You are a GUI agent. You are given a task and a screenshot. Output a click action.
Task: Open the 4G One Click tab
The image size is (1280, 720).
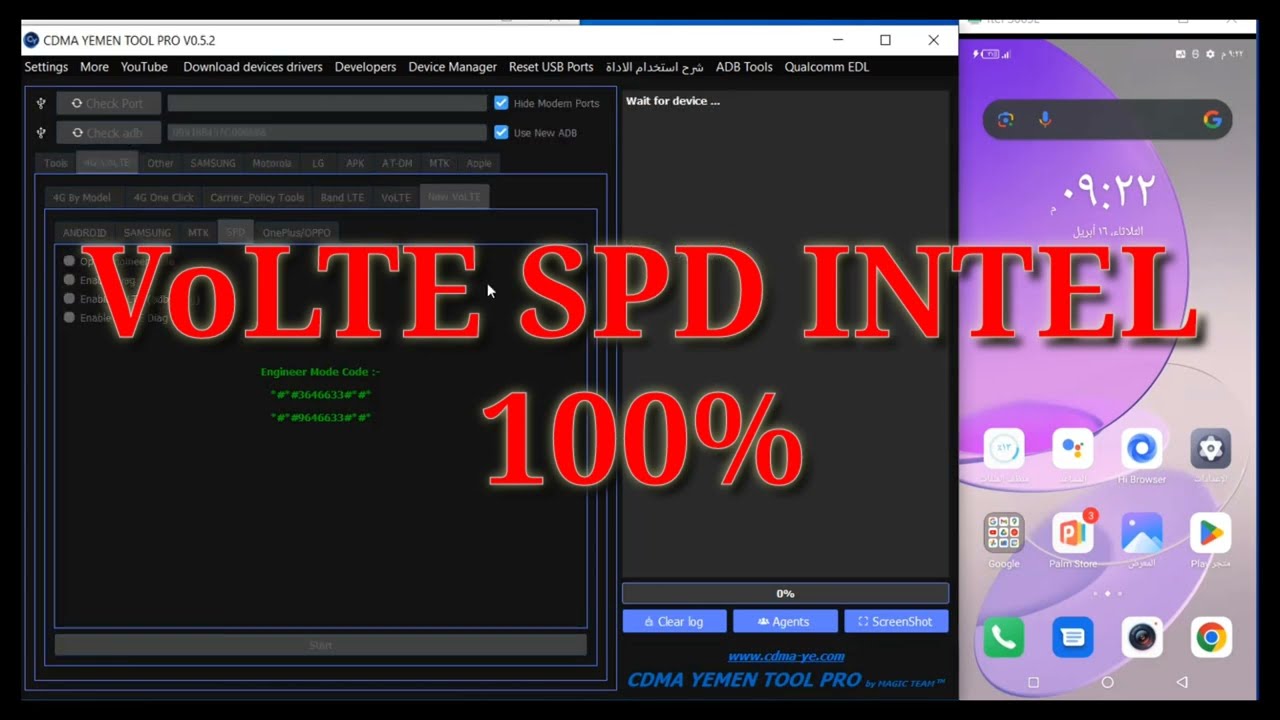164,197
